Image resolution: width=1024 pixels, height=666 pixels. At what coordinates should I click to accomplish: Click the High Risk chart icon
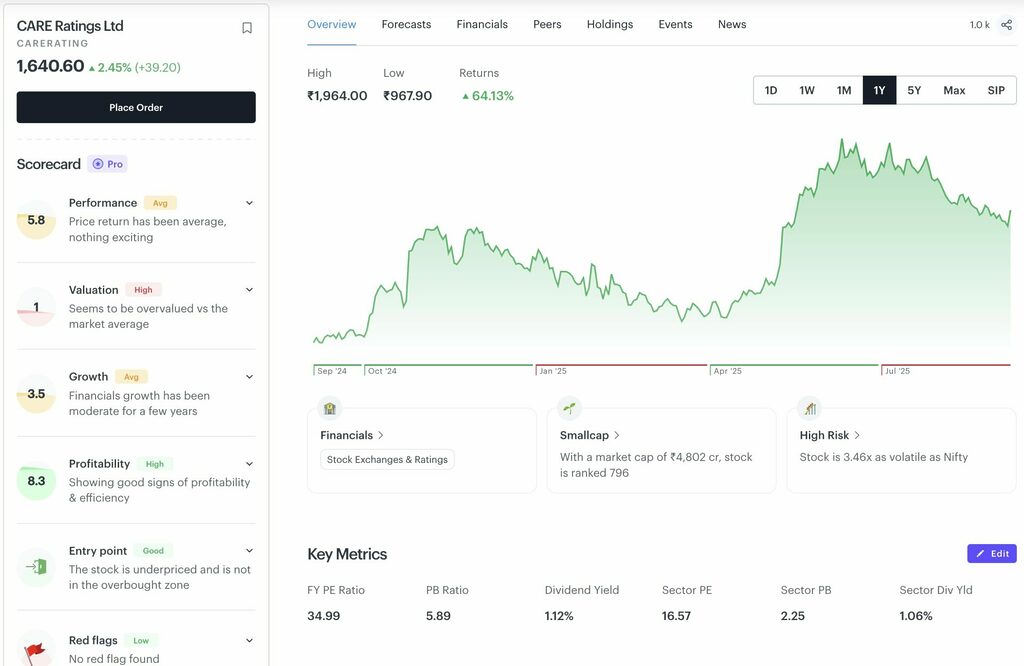810,409
